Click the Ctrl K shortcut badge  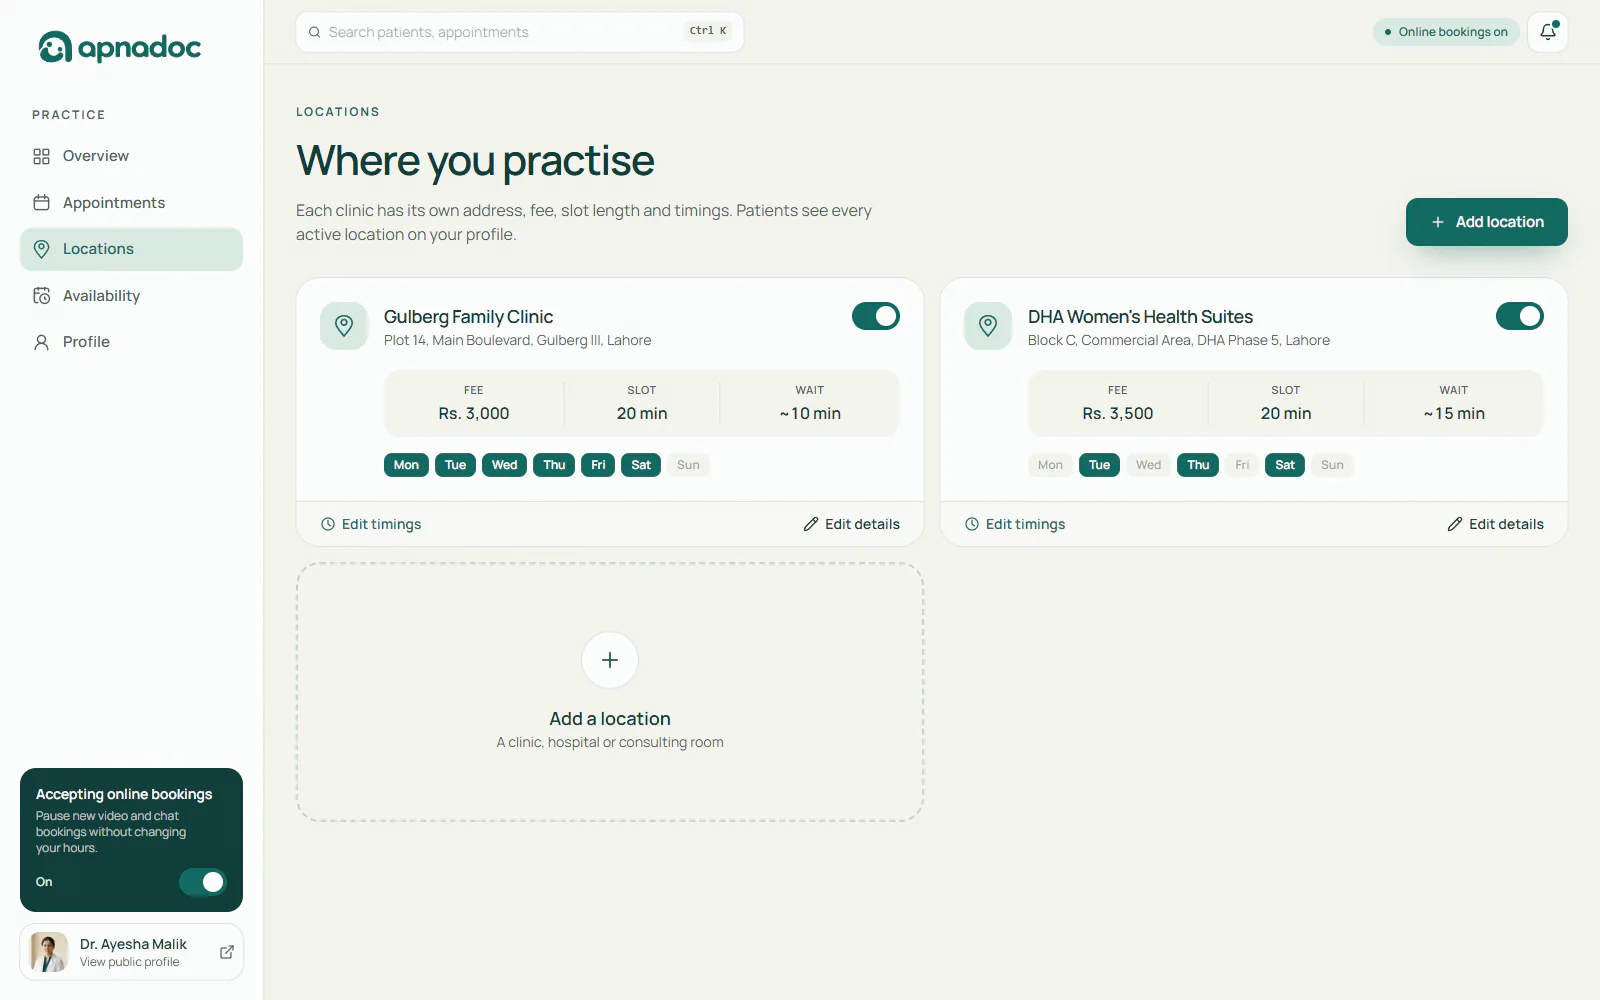coord(708,31)
